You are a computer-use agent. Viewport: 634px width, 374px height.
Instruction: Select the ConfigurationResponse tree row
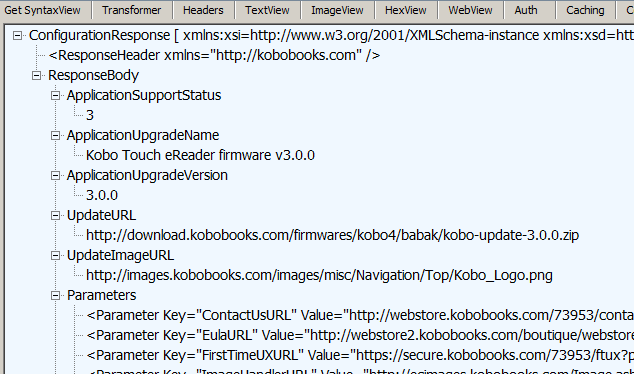coord(331,36)
